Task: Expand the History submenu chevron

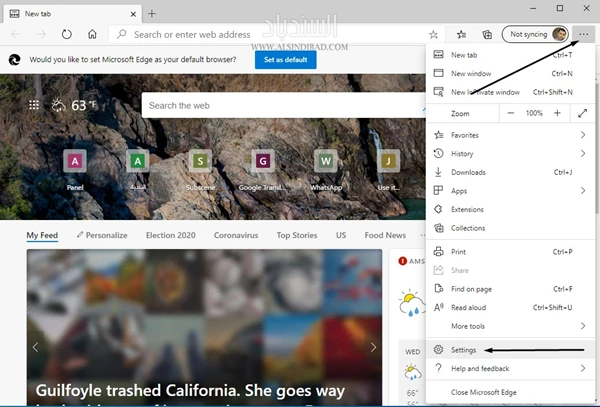Action: pos(583,153)
